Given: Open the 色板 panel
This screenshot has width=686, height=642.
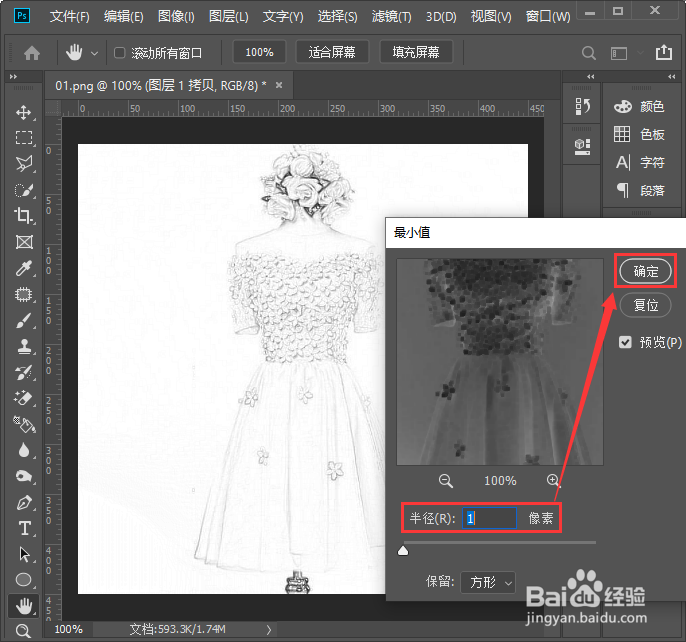Looking at the screenshot, I should pos(639,134).
